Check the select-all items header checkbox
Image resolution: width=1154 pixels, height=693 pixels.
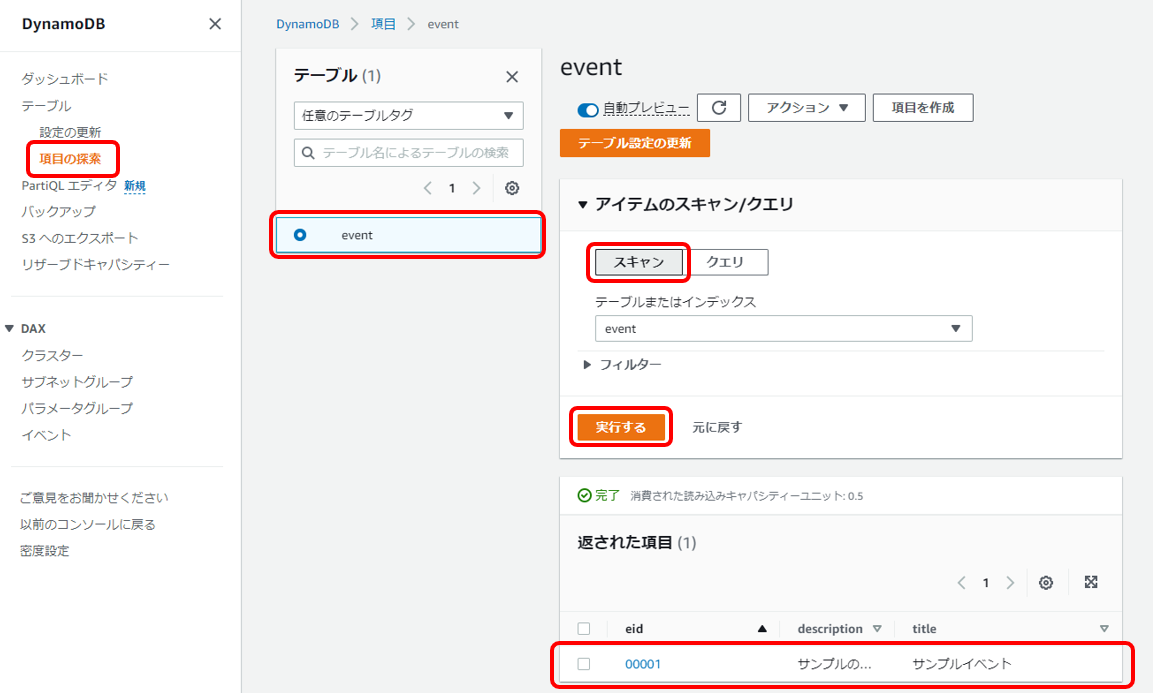click(584, 629)
